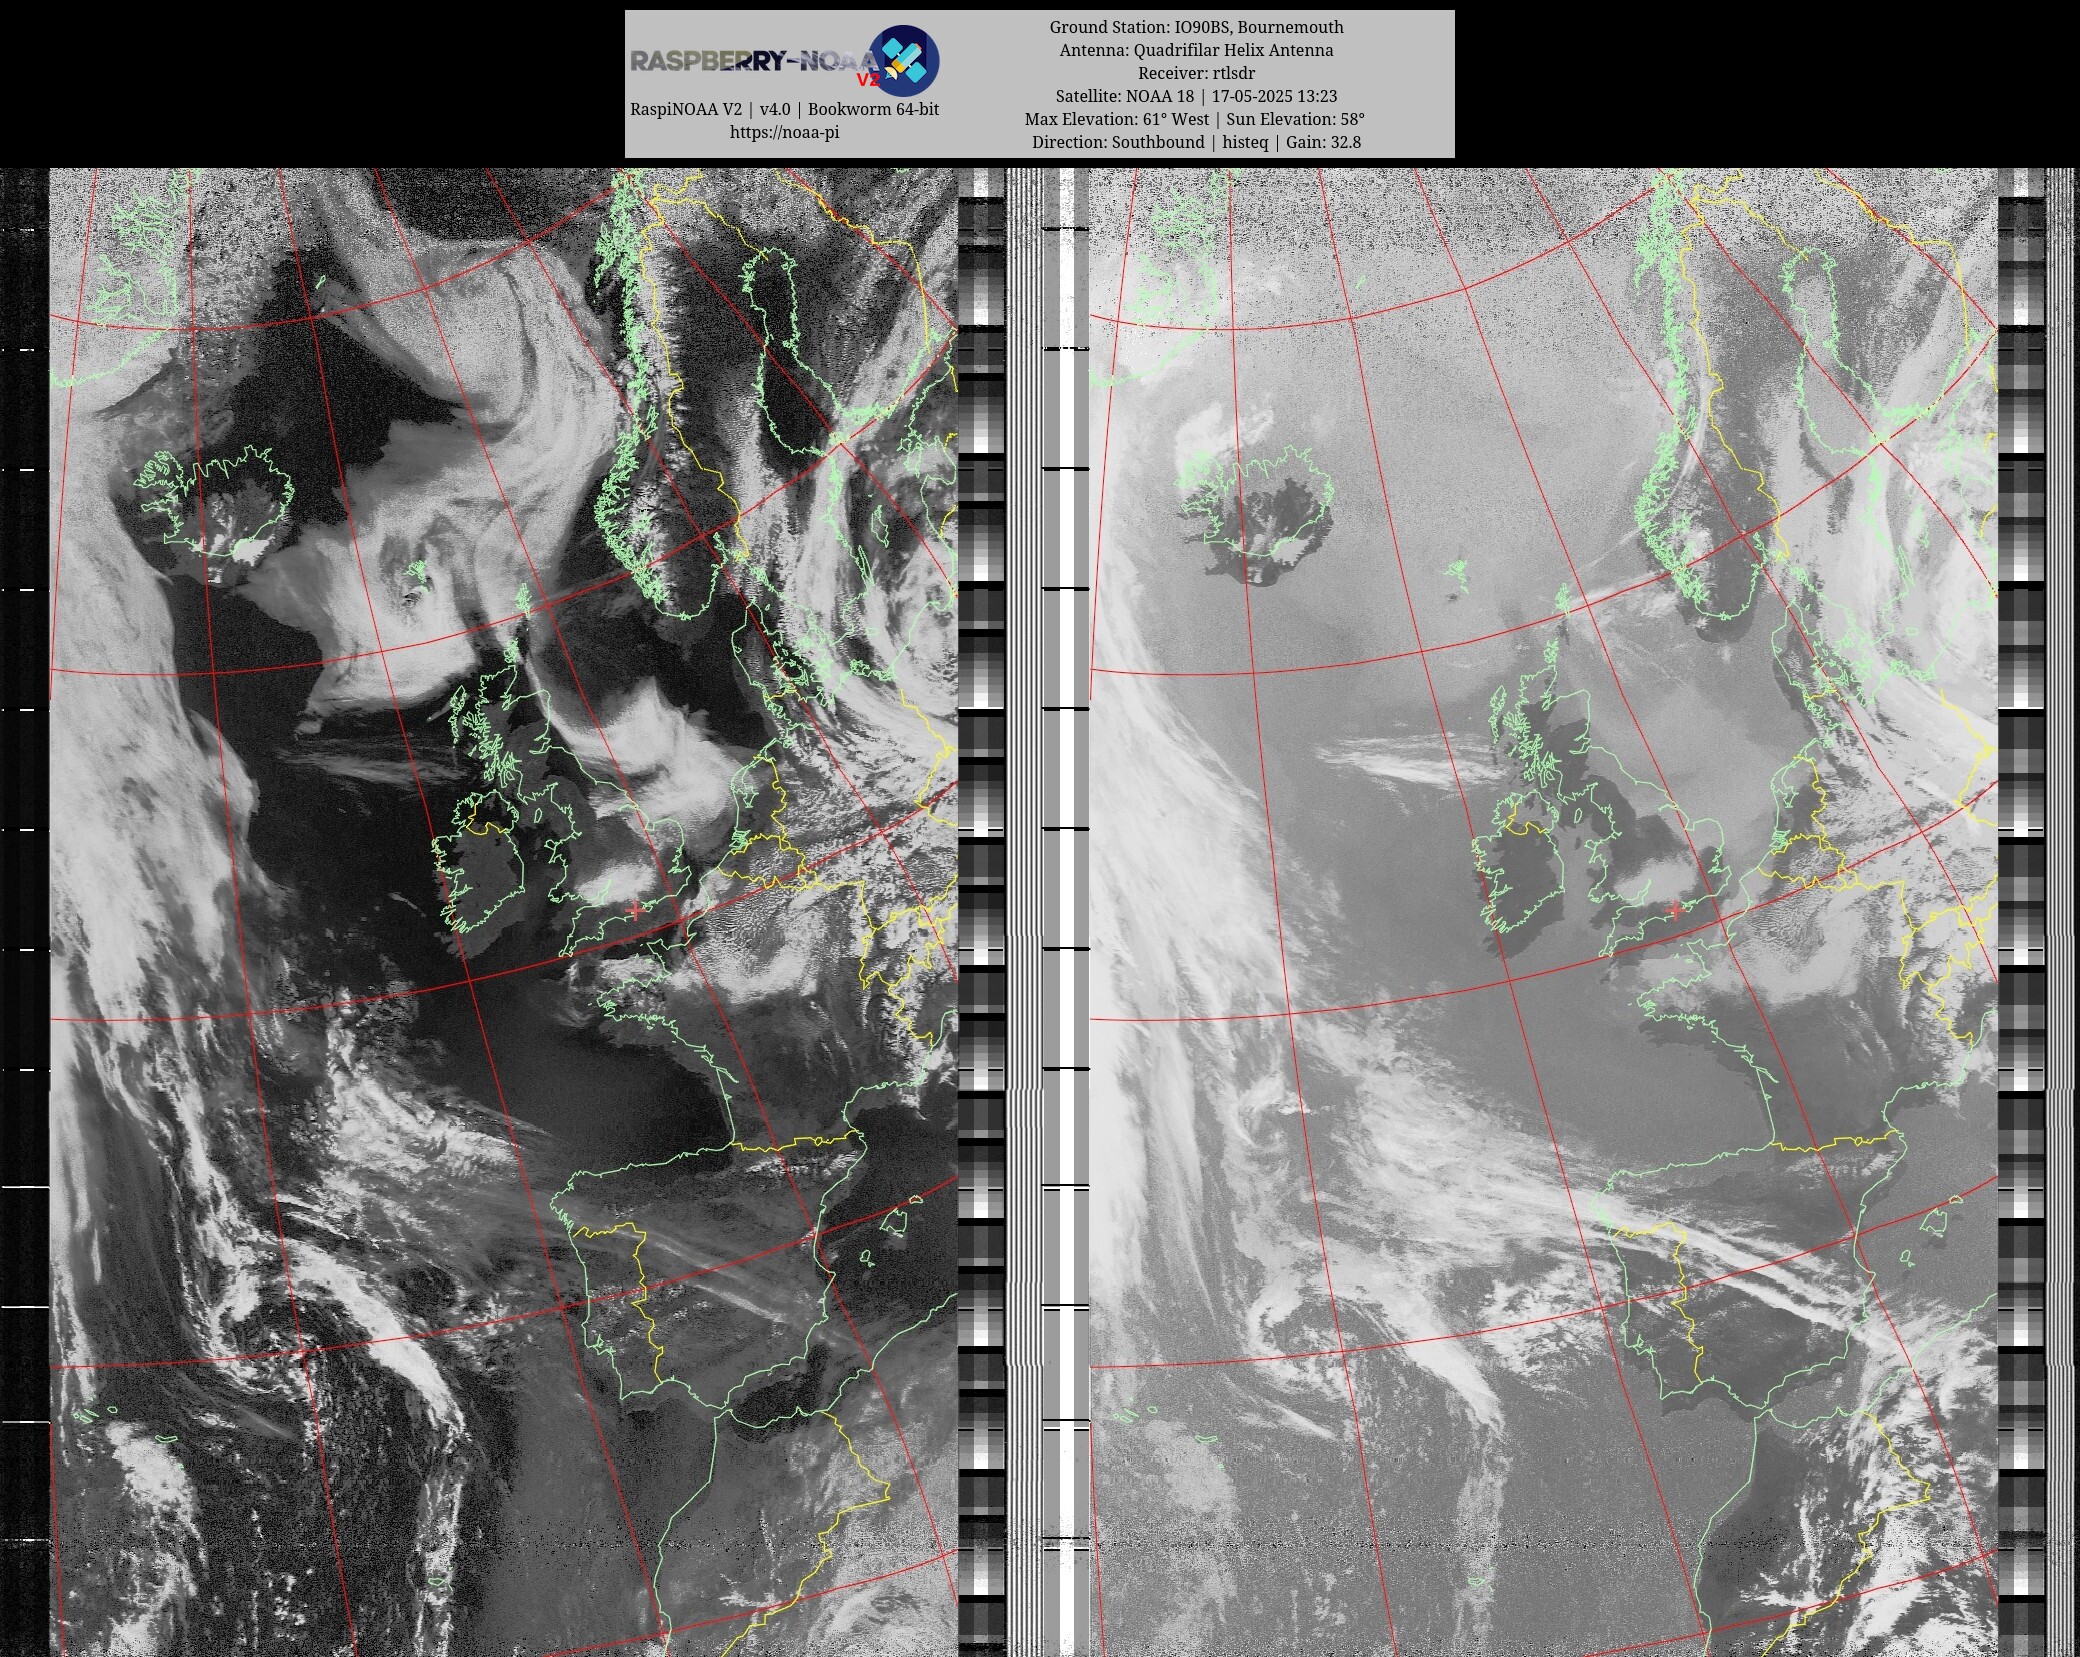Click the RASPBERRY-NOAA logo text
This screenshot has width=2080, height=1657.
[x=755, y=62]
